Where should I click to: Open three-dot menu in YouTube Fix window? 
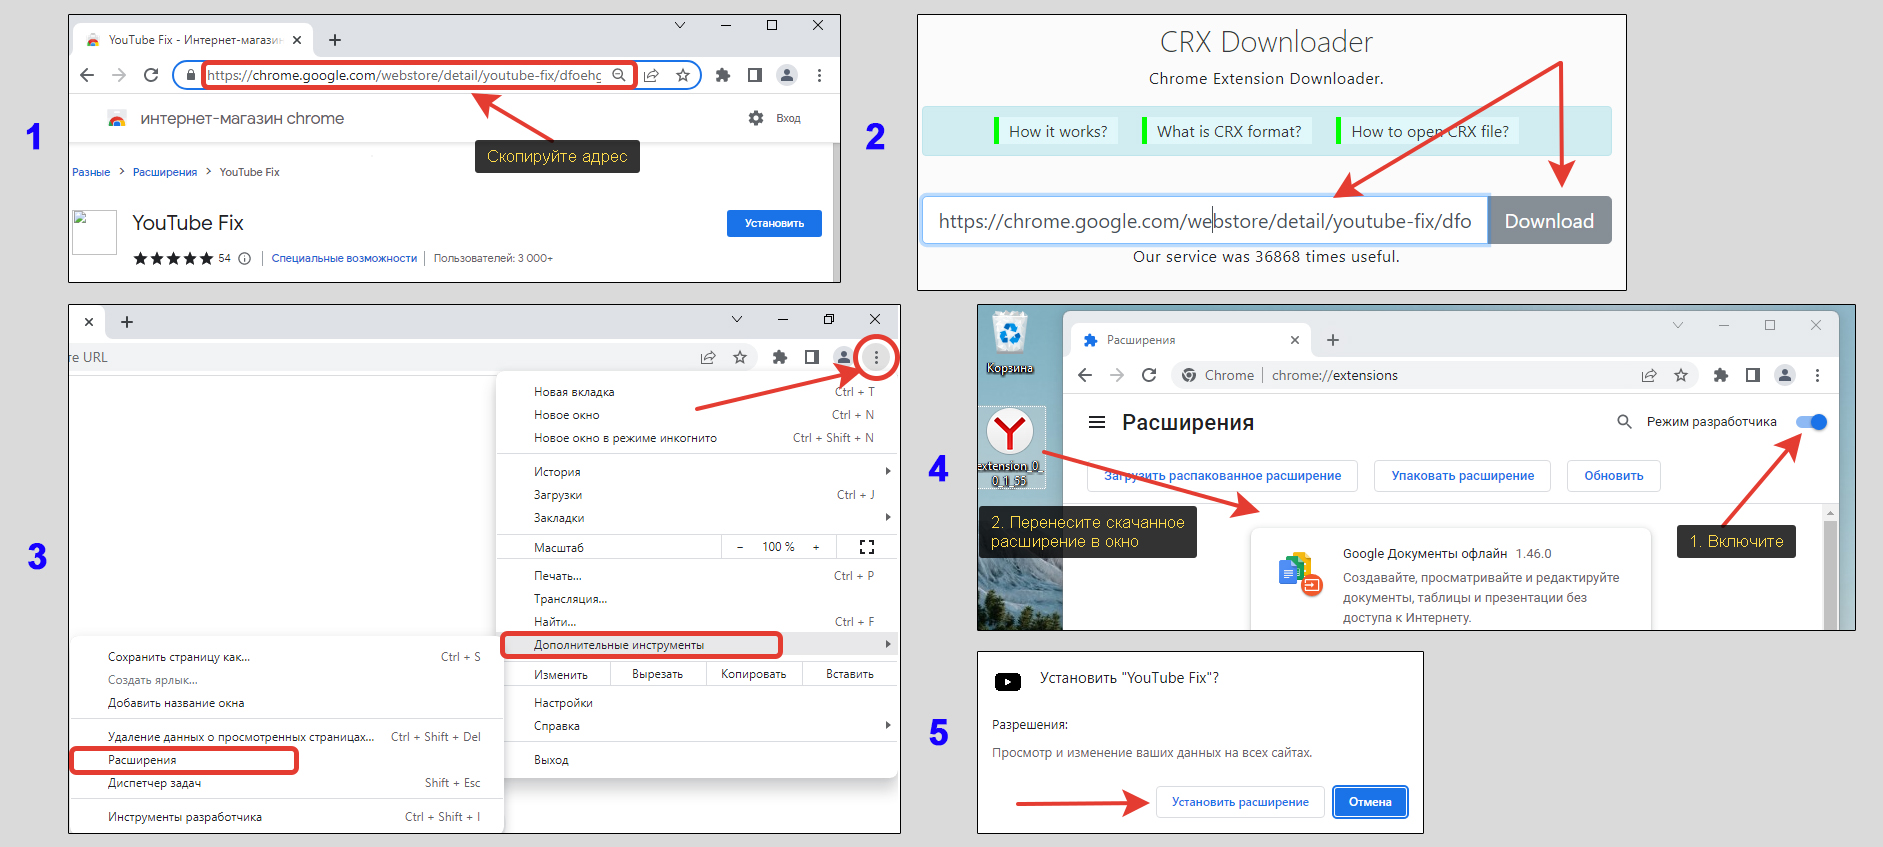(819, 75)
